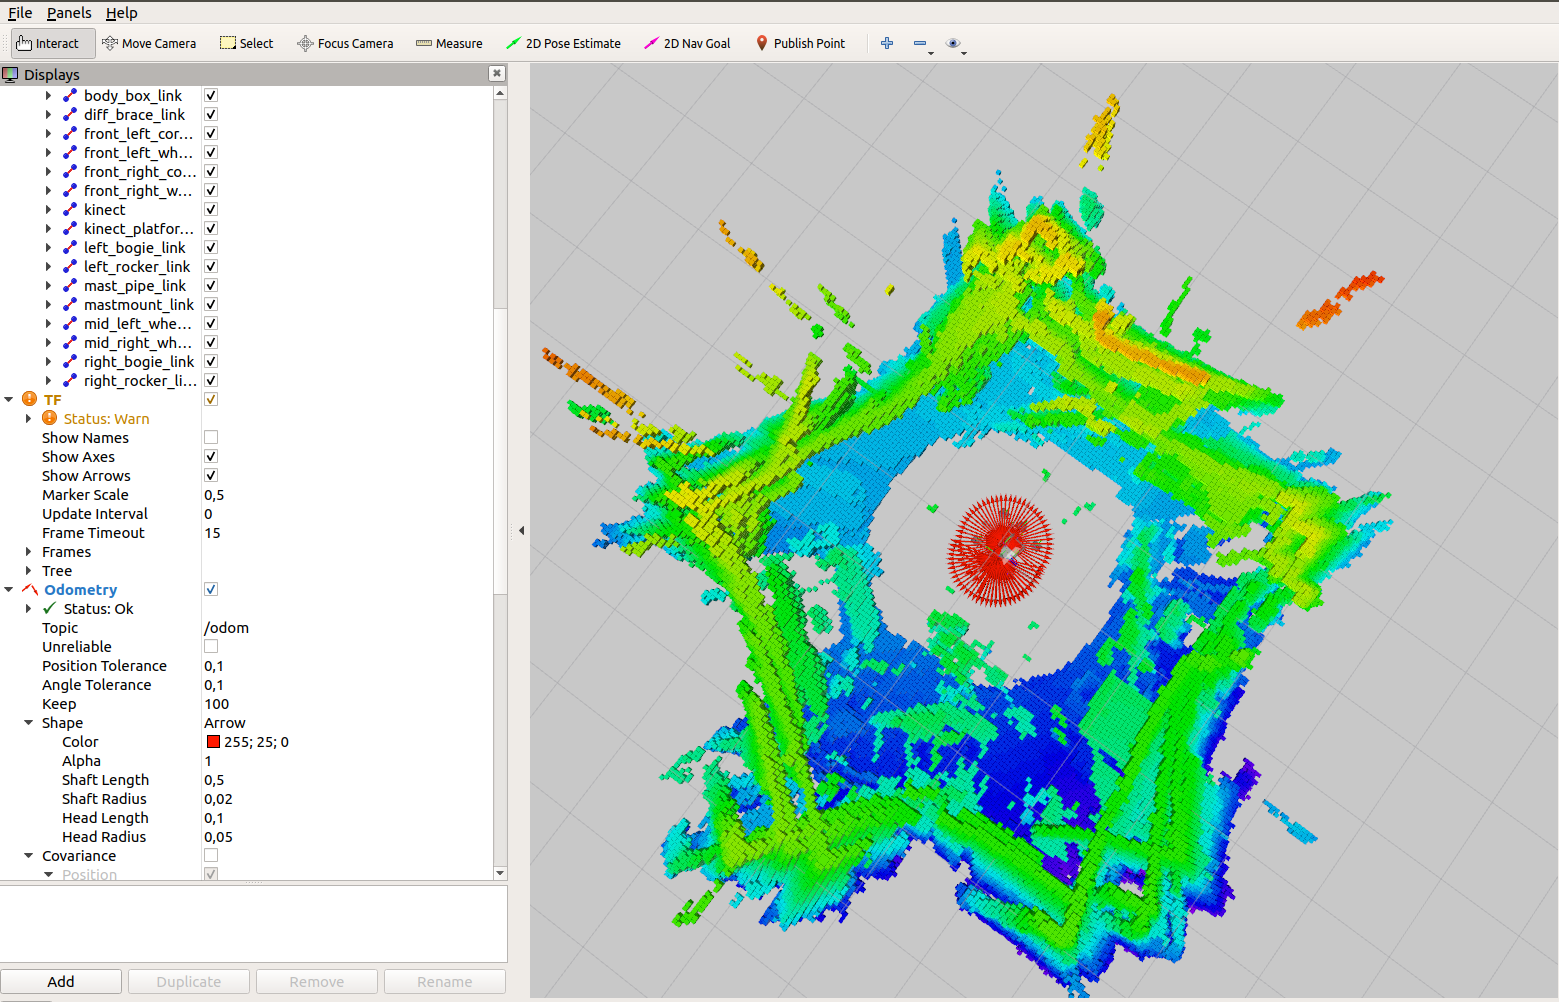The height and width of the screenshot is (1002, 1559).
Task: Select the Frame Timeout value 15
Action: coord(347,532)
